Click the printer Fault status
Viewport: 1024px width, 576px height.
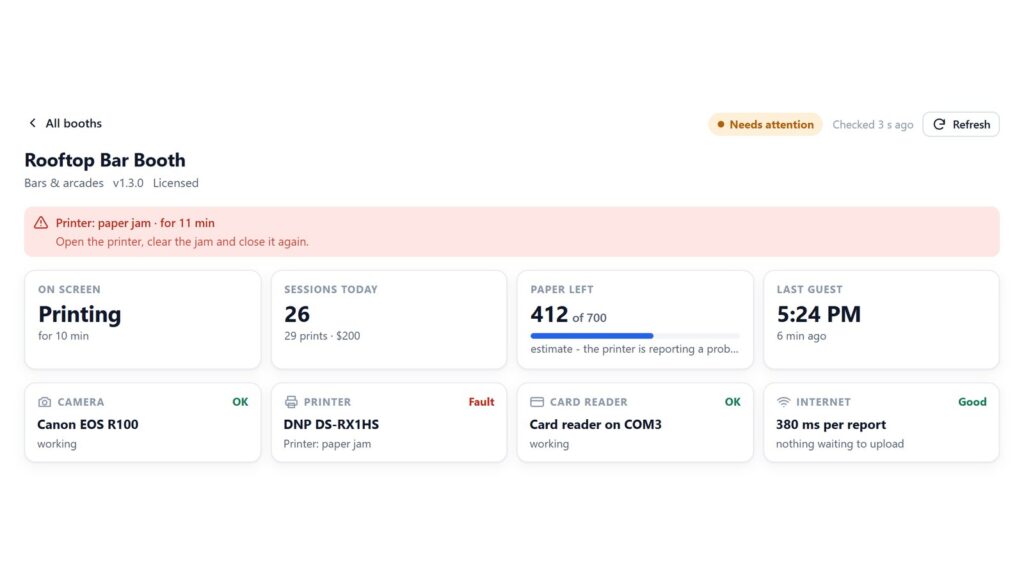pos(481,402)
